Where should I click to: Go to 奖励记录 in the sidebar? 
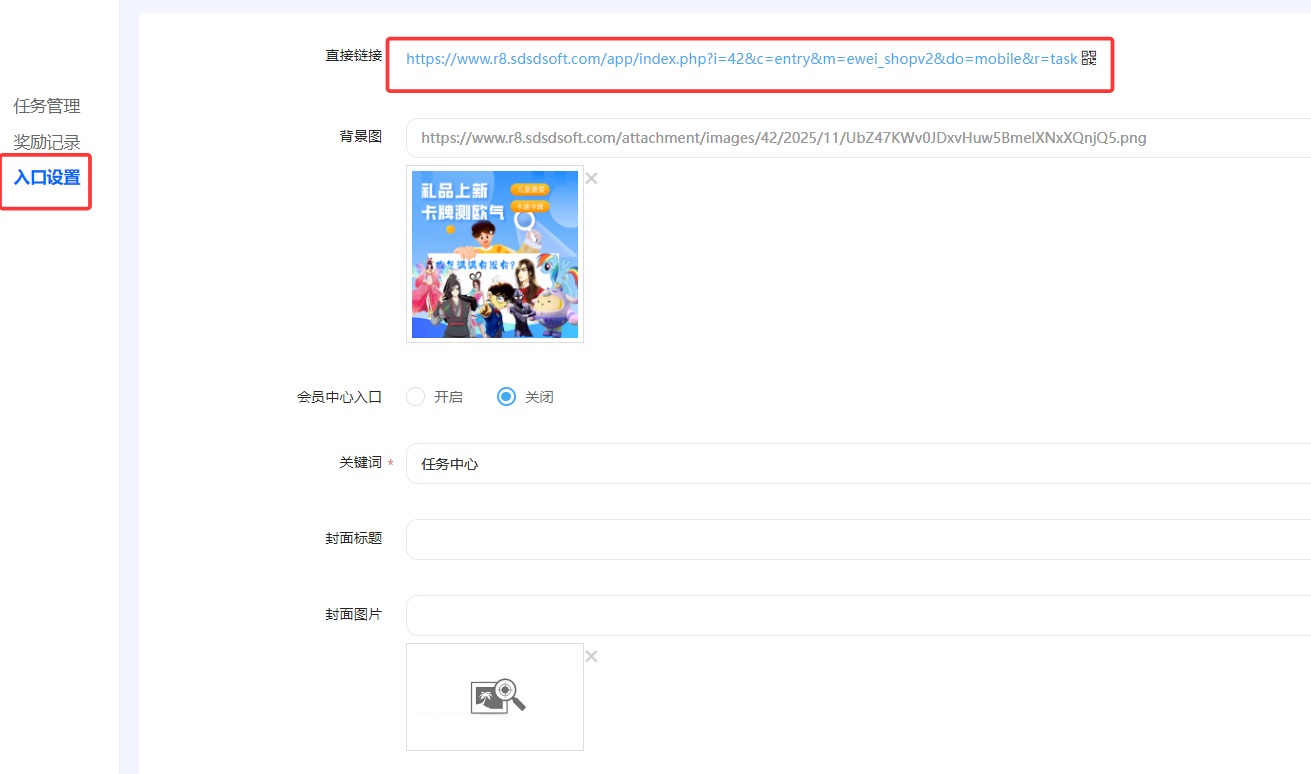pos(47,142)
